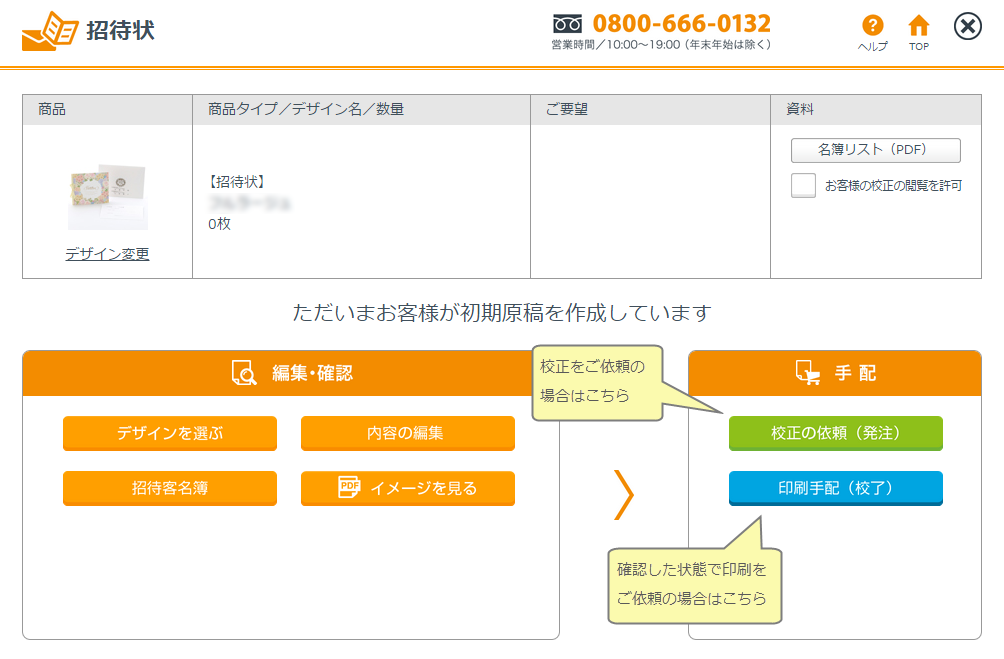The image size is (1004, 659).
Task: Open the Help icon
Action: pos(872,26)
